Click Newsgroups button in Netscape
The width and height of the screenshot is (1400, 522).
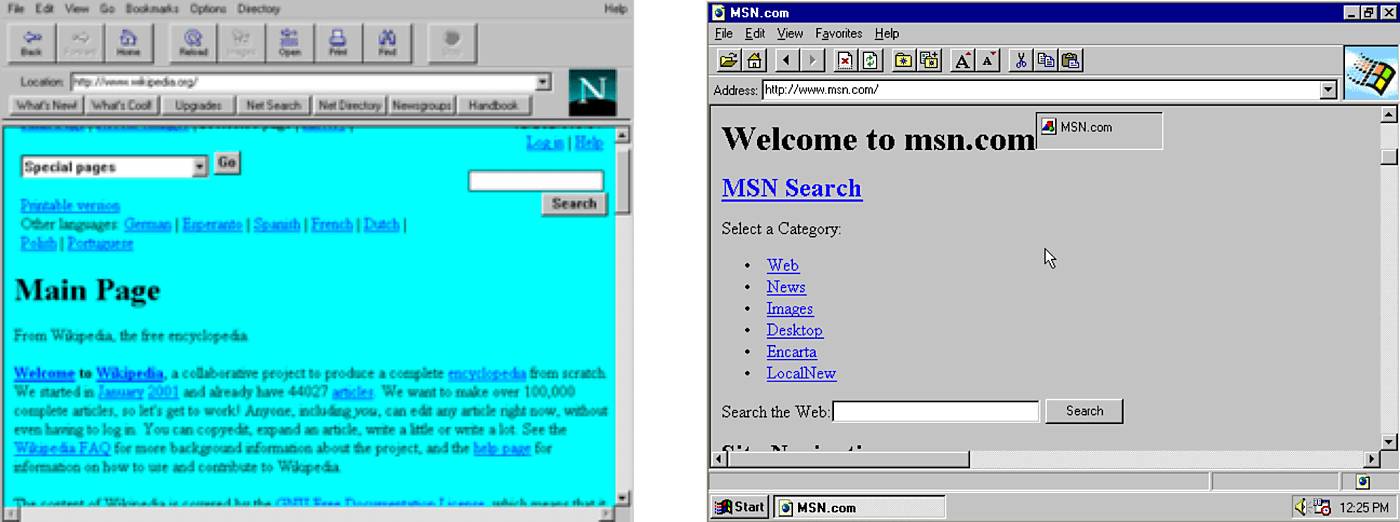pyautogui.click(x=422, y=105)
